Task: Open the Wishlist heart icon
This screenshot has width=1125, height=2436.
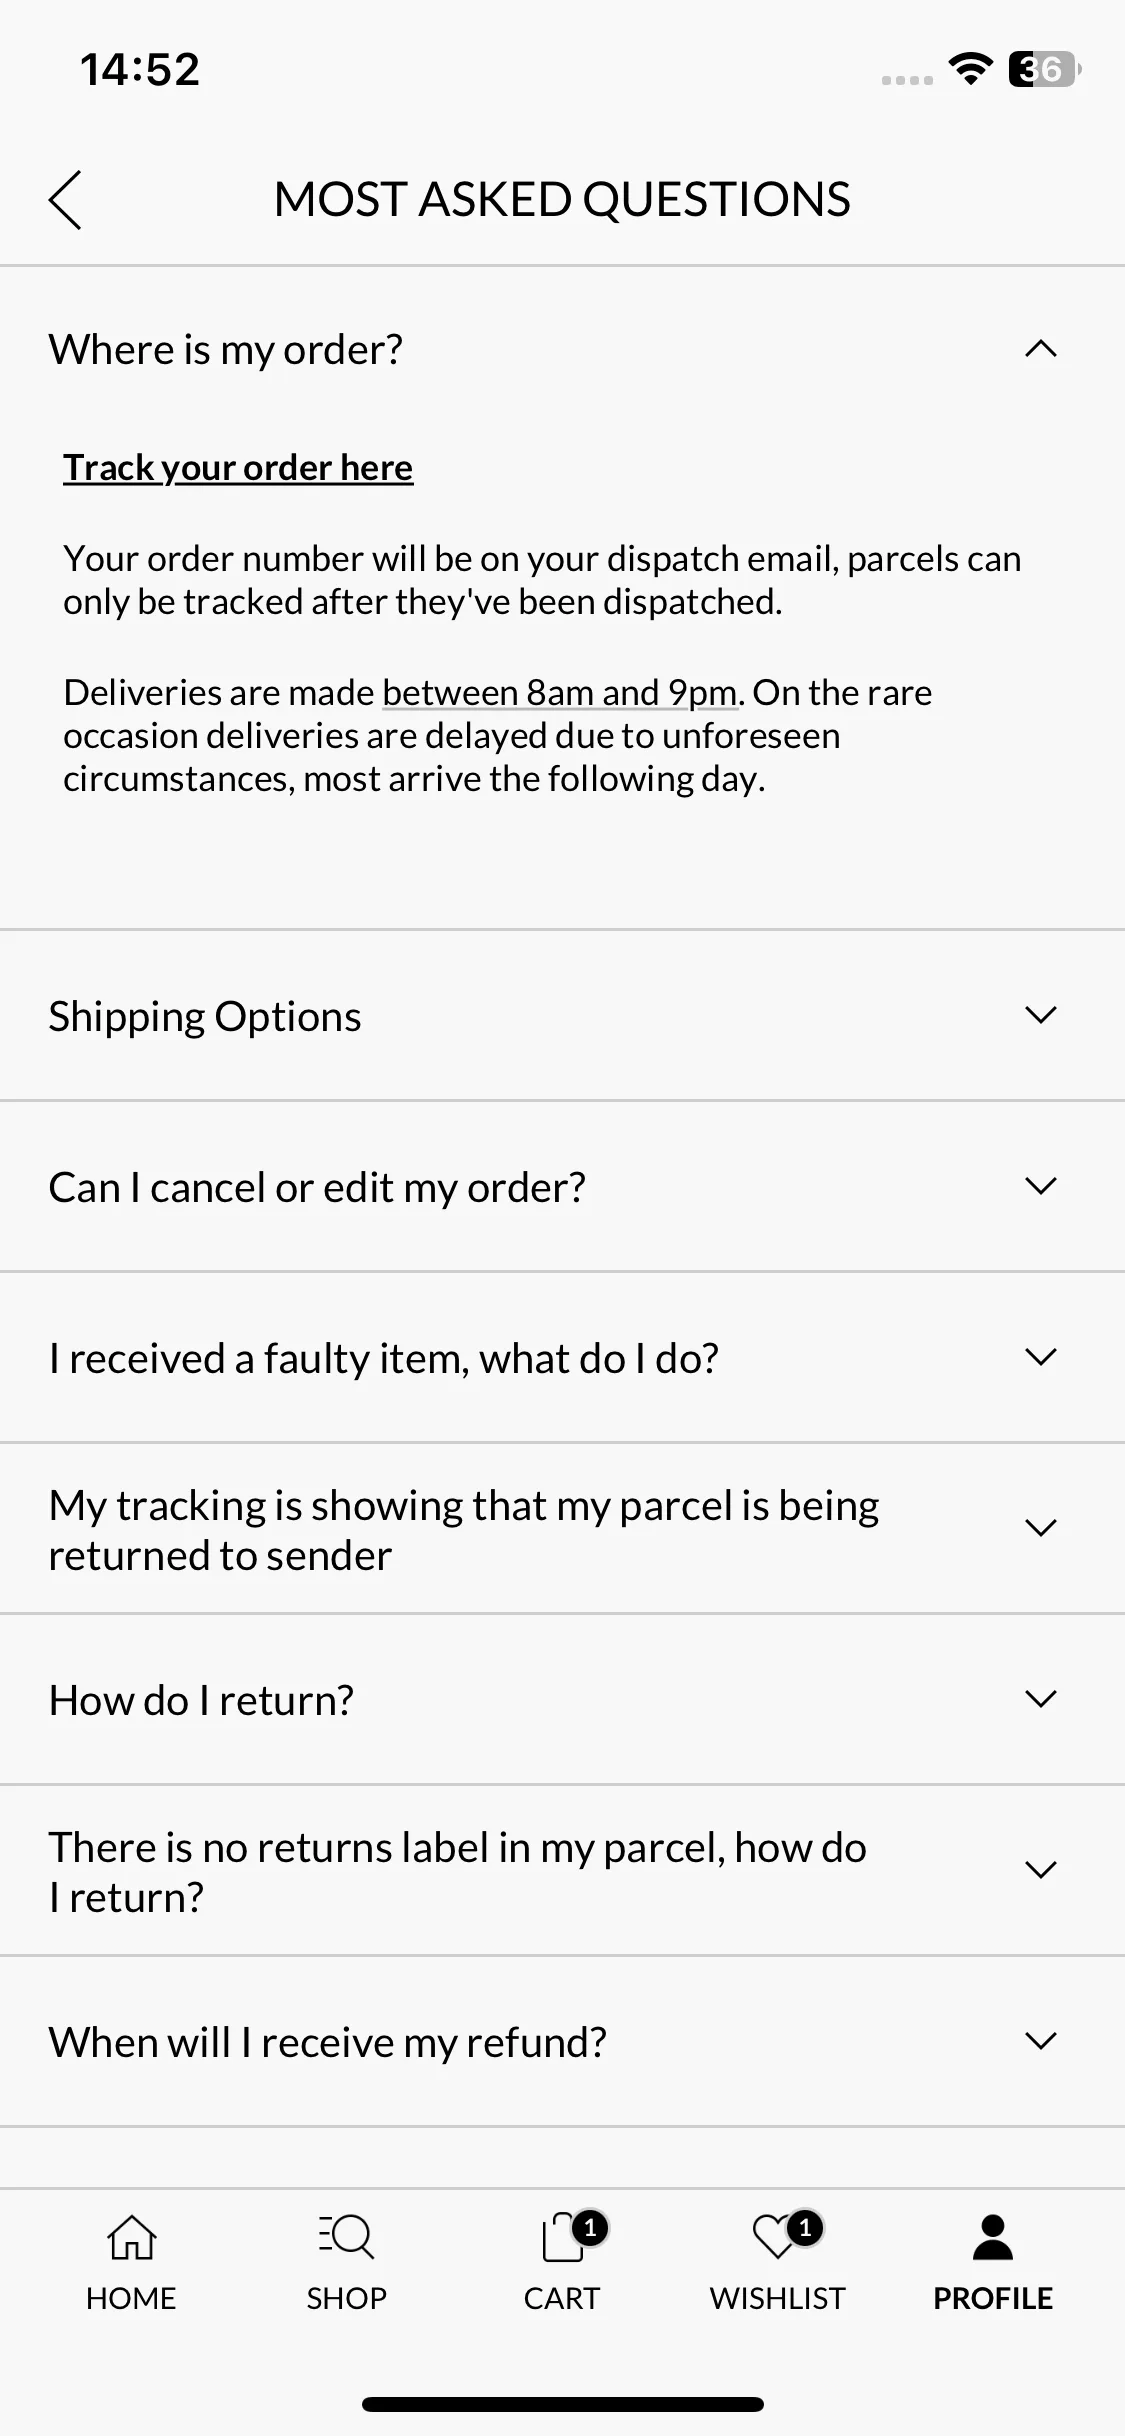Action: (x=775, y=2238)
